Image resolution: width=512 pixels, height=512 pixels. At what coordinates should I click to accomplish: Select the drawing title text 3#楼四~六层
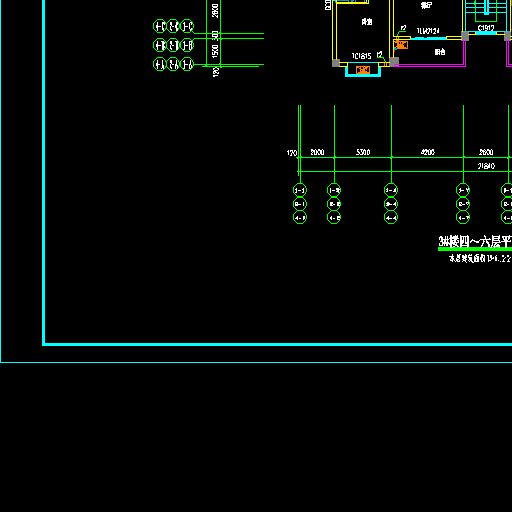coord(475,242)
